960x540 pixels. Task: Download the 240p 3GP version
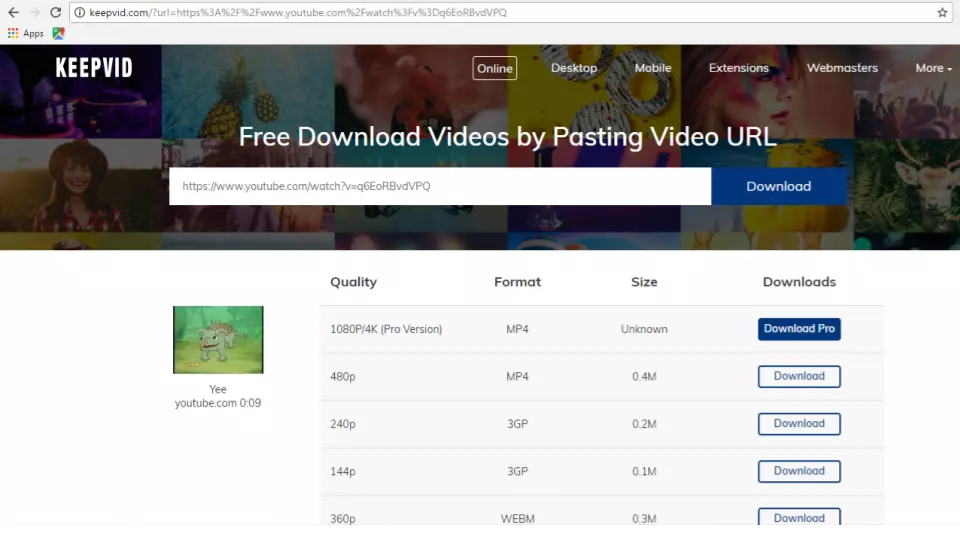click(799, 424)
